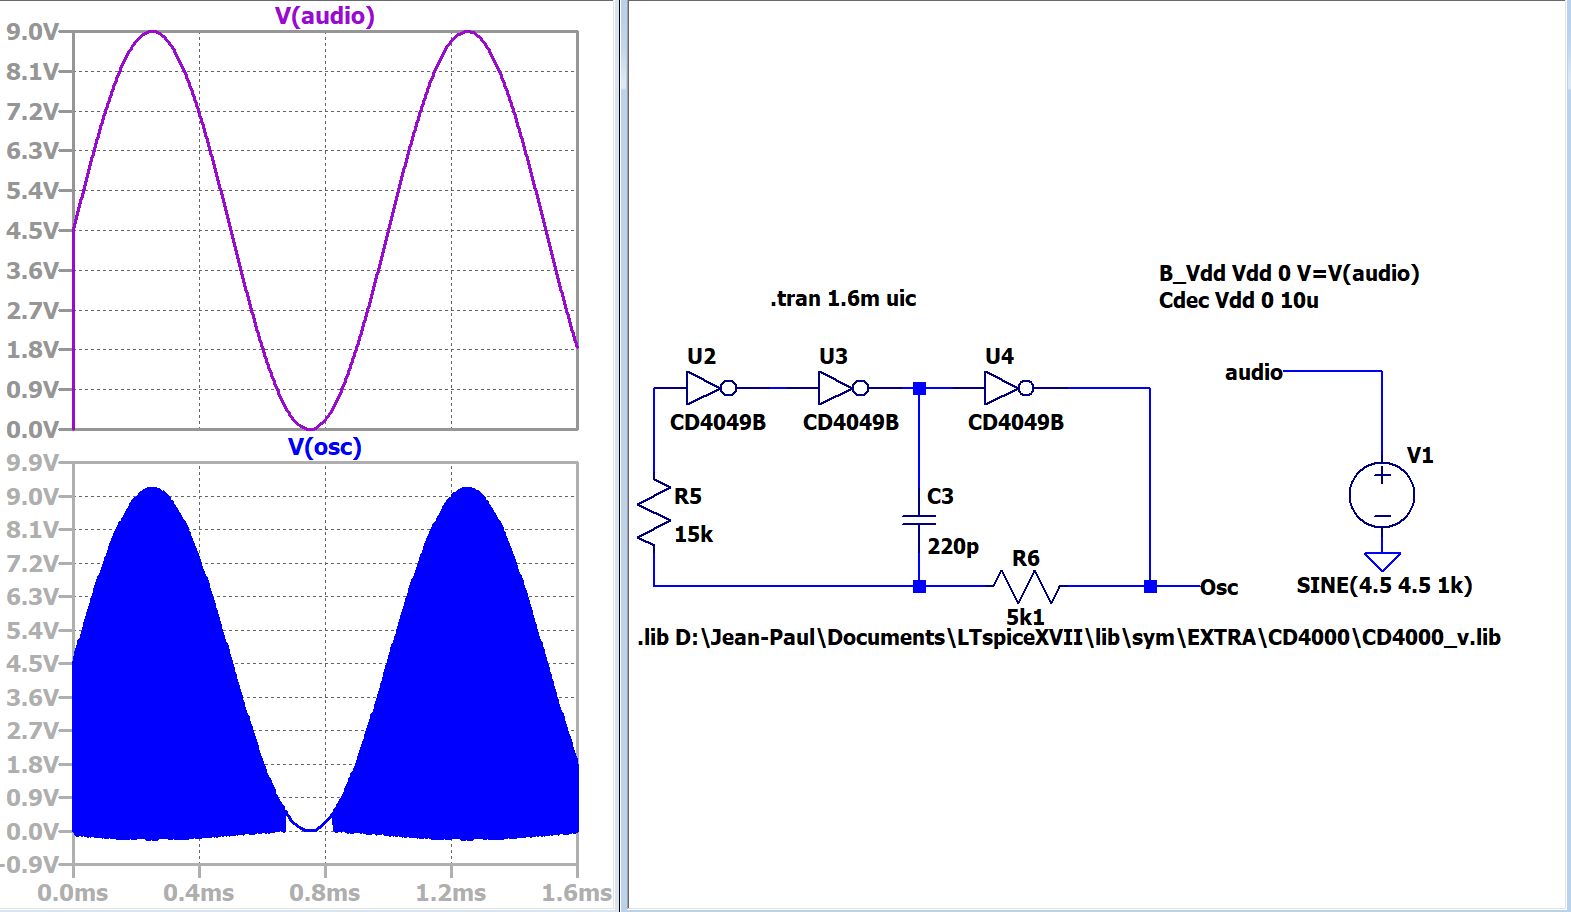Click the .lib CD4000_v.lib directive

click(1069, 637)
